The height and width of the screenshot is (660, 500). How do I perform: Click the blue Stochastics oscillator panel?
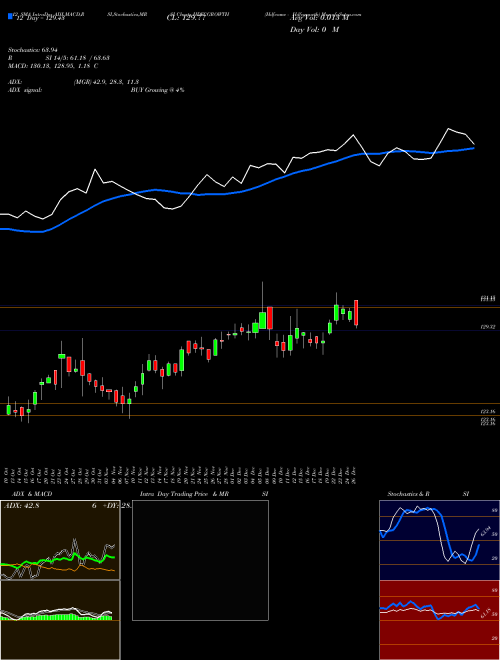click(x=439, y=540)
